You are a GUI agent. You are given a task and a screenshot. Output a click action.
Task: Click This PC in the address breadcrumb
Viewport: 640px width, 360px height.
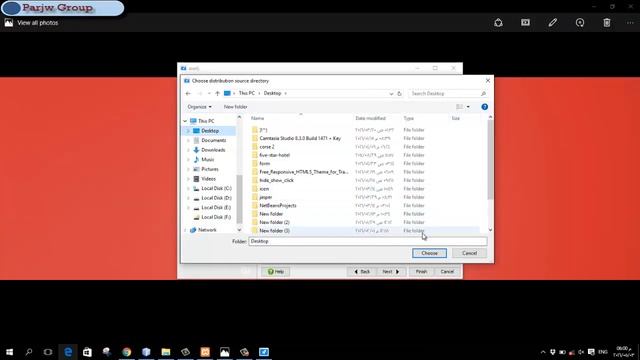point(247,93)
